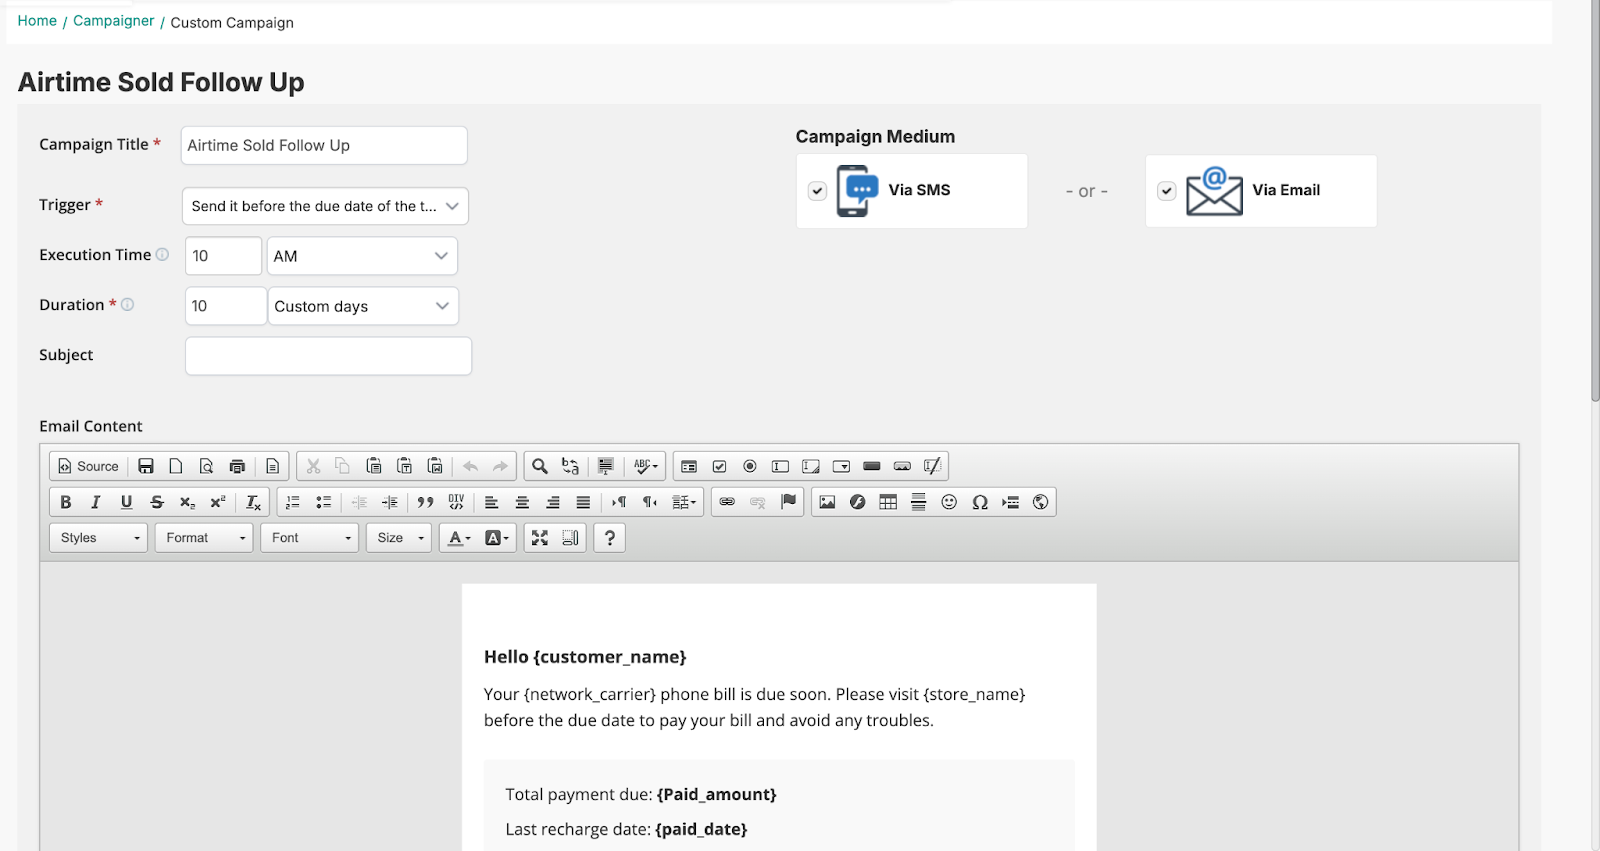This screenshot has height=851, width=1600.
Task: Click the Undo arrow icon
Action: pos(470,466)
